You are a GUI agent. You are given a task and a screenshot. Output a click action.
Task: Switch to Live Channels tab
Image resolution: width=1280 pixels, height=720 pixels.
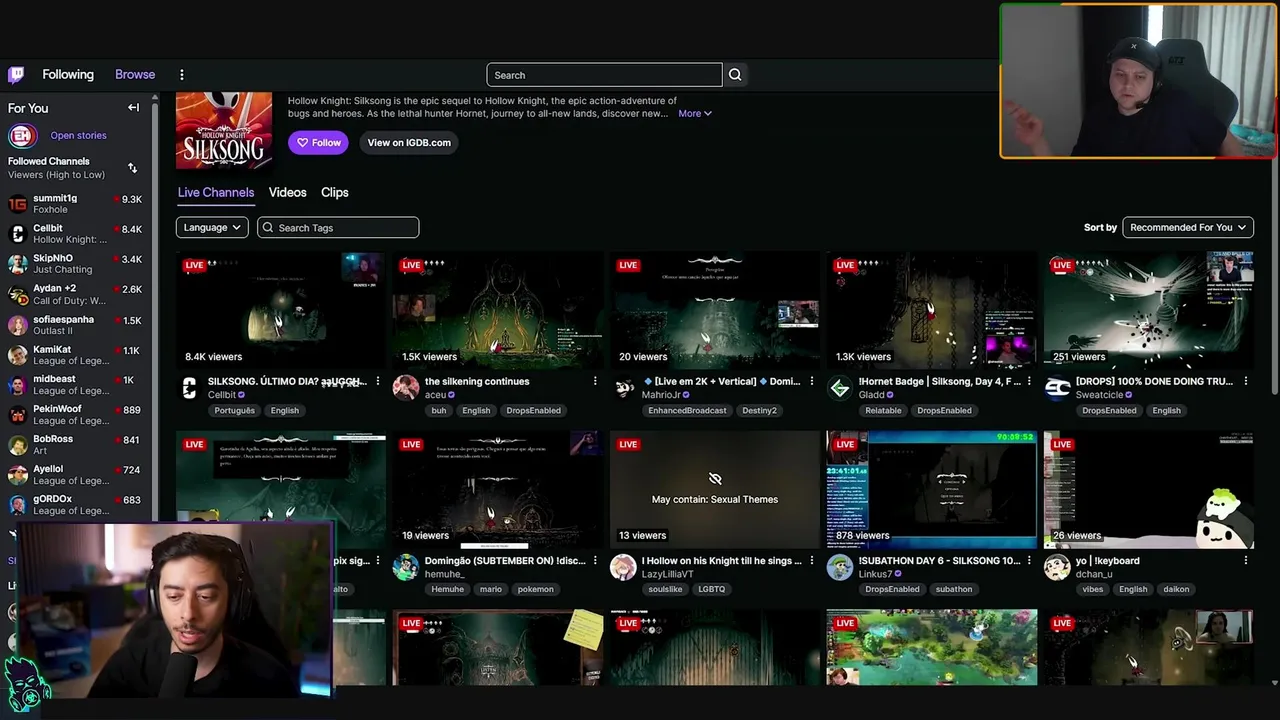click(216, 193)
